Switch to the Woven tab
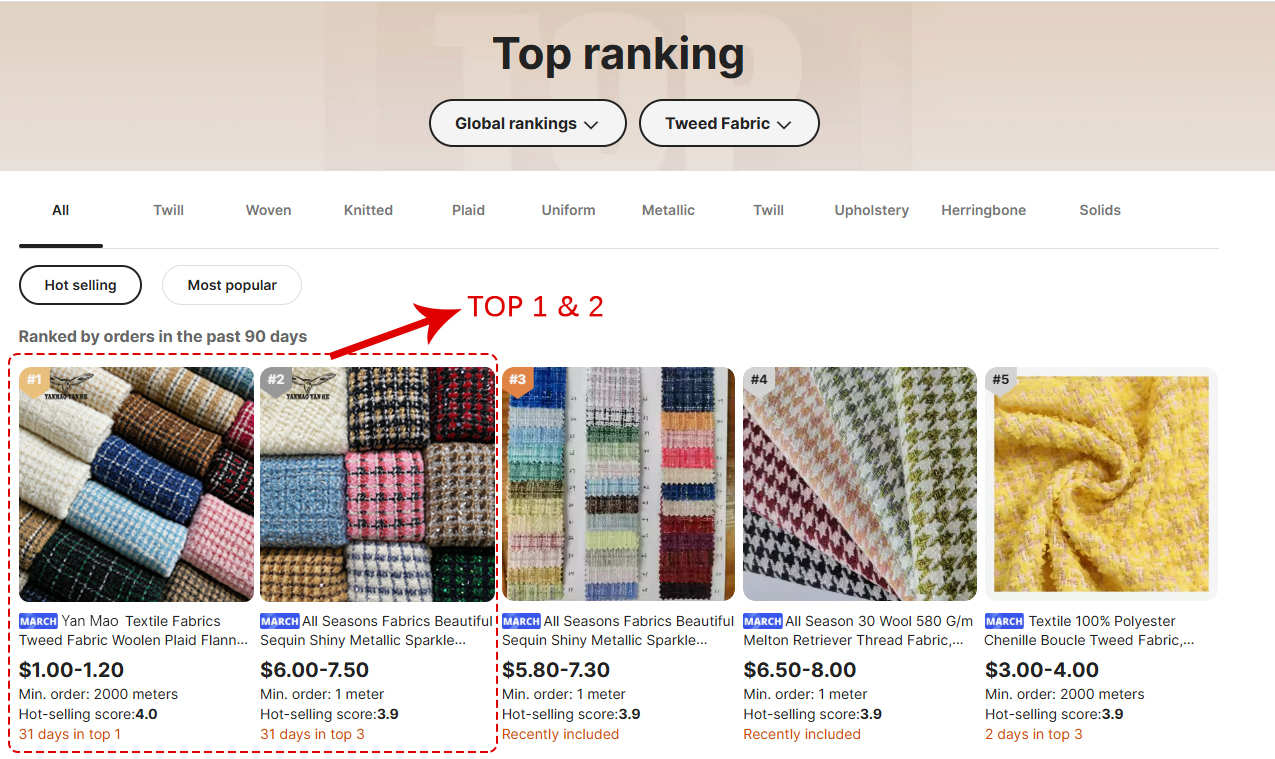The height and width of the screenshot is (759, 1275). pos(268,210)
